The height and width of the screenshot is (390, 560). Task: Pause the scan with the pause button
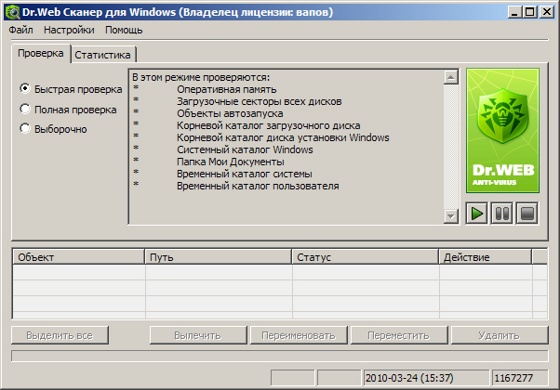coord(502,213)
